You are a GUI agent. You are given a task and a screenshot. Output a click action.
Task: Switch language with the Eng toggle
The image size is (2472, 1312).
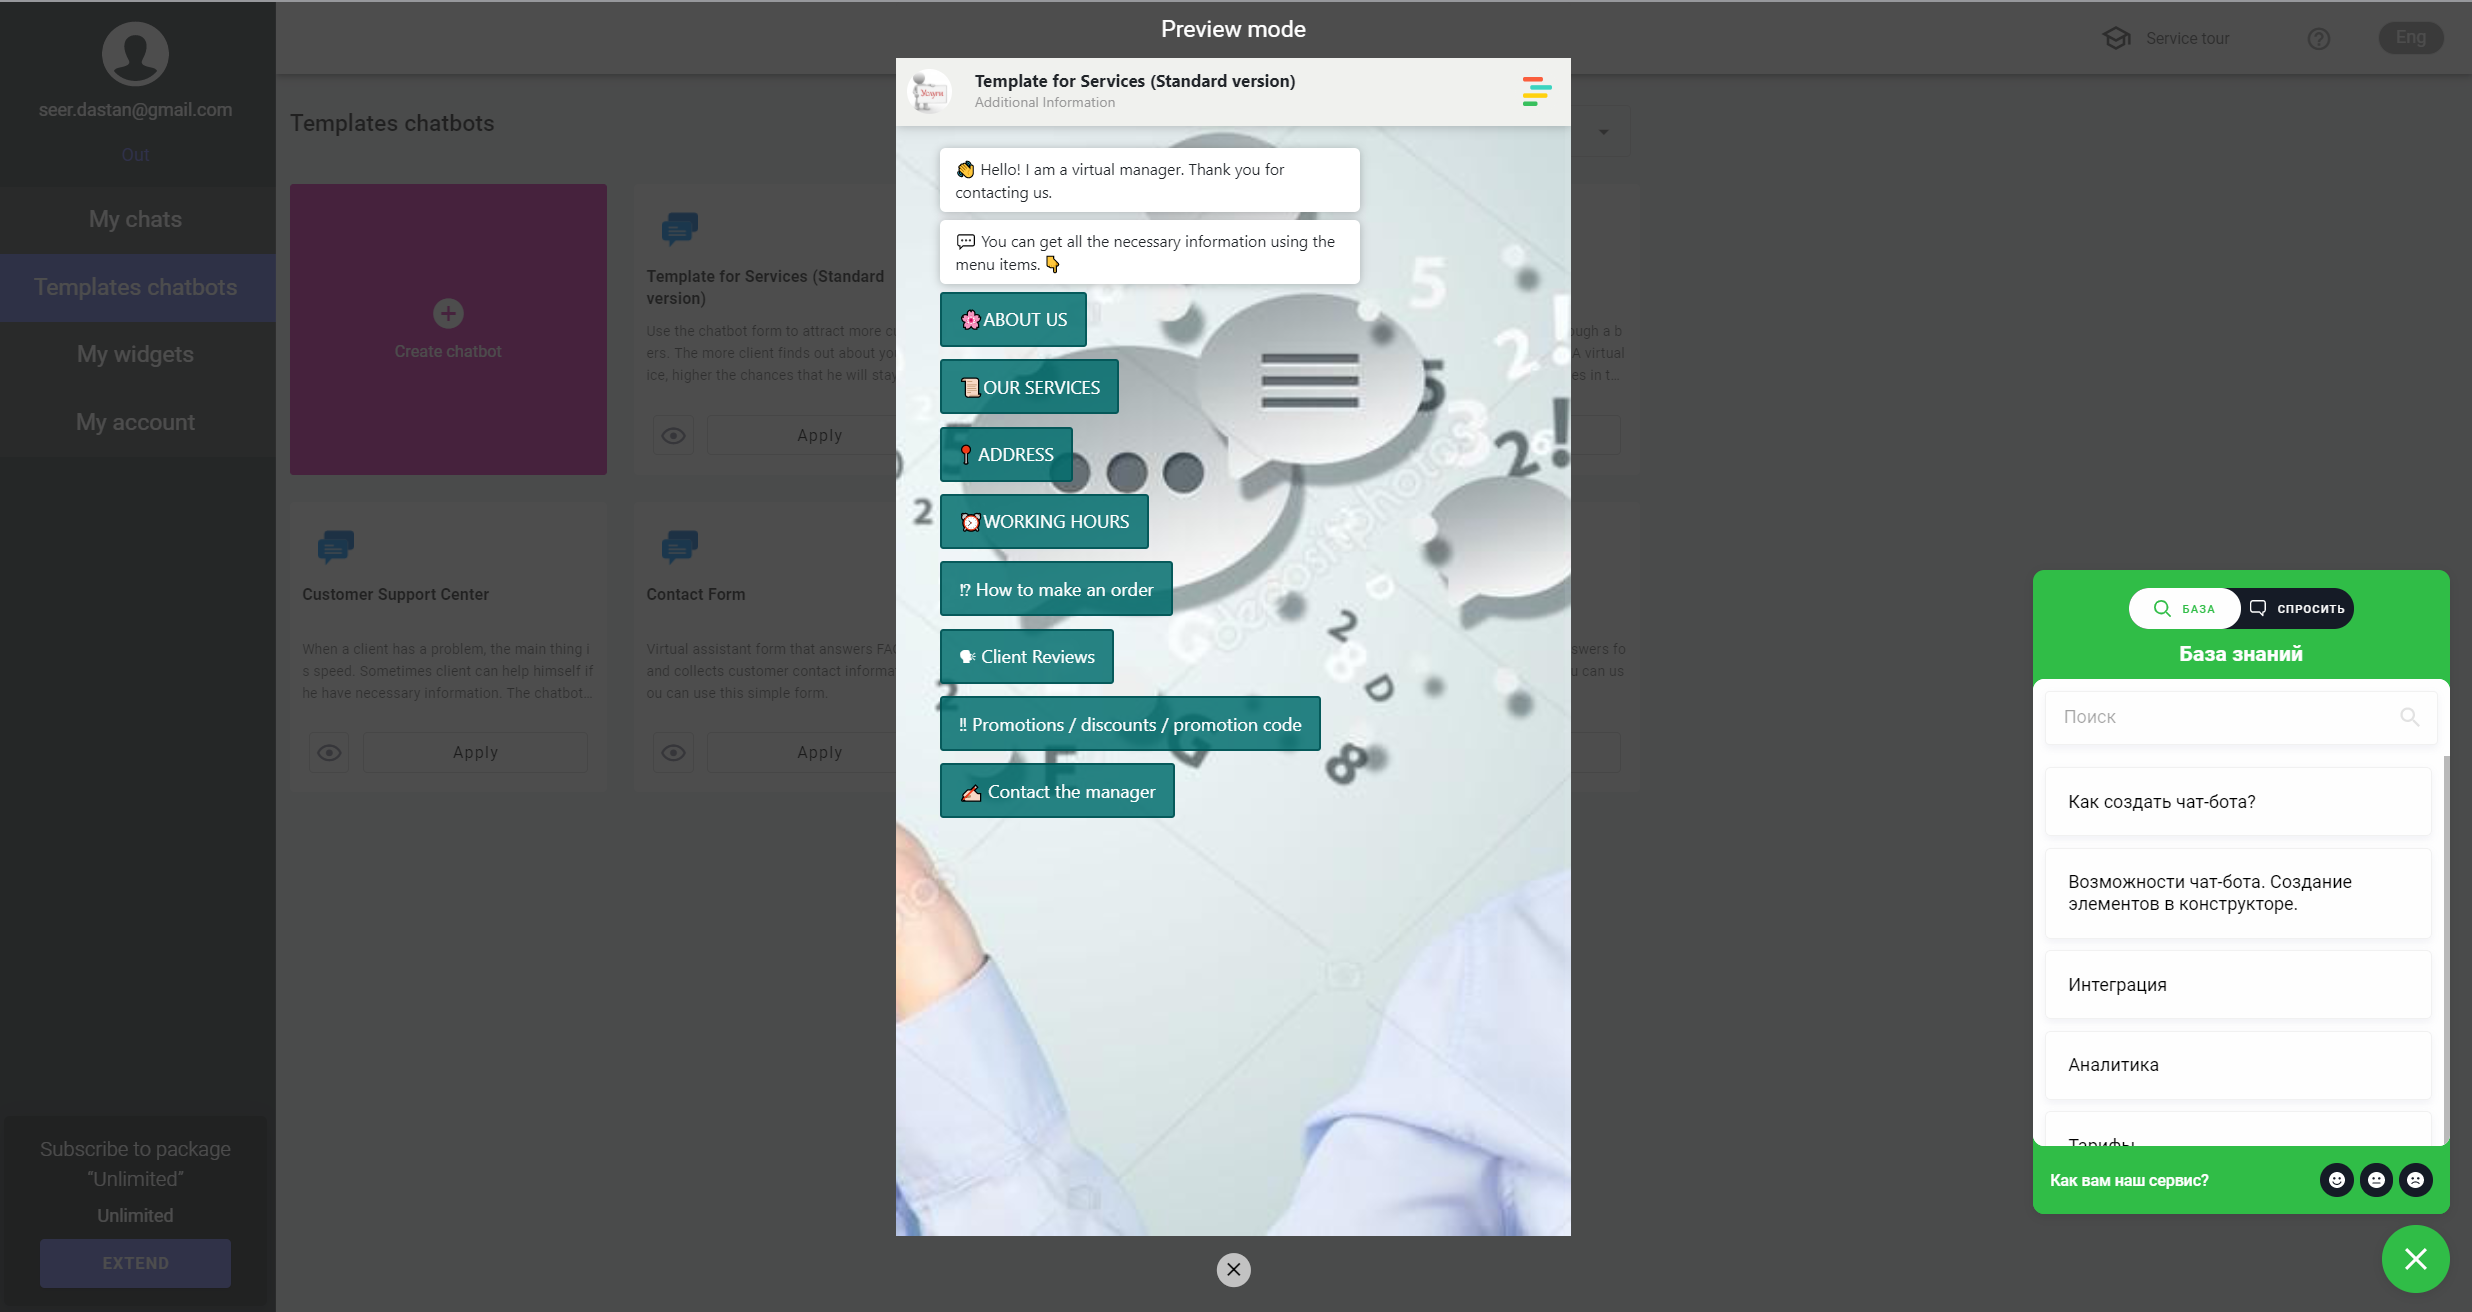point(2410,37)
